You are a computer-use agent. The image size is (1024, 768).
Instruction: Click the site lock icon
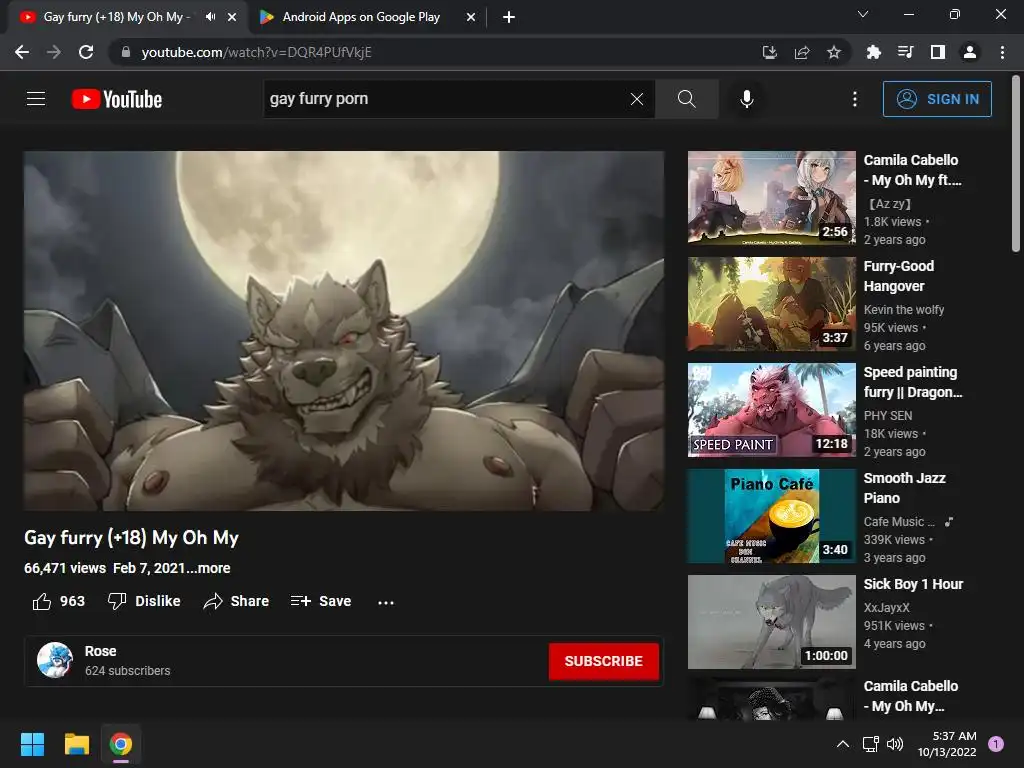click(126, 52)
